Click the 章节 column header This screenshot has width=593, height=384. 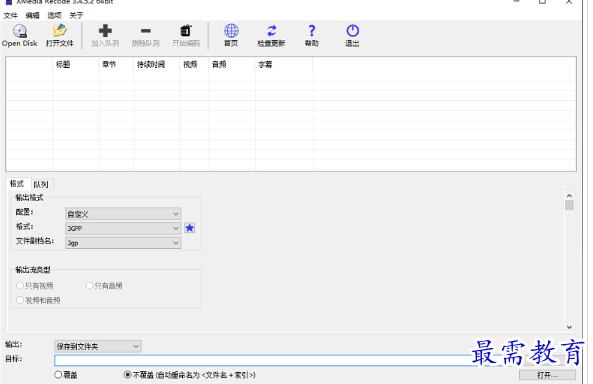click(116, 64)
